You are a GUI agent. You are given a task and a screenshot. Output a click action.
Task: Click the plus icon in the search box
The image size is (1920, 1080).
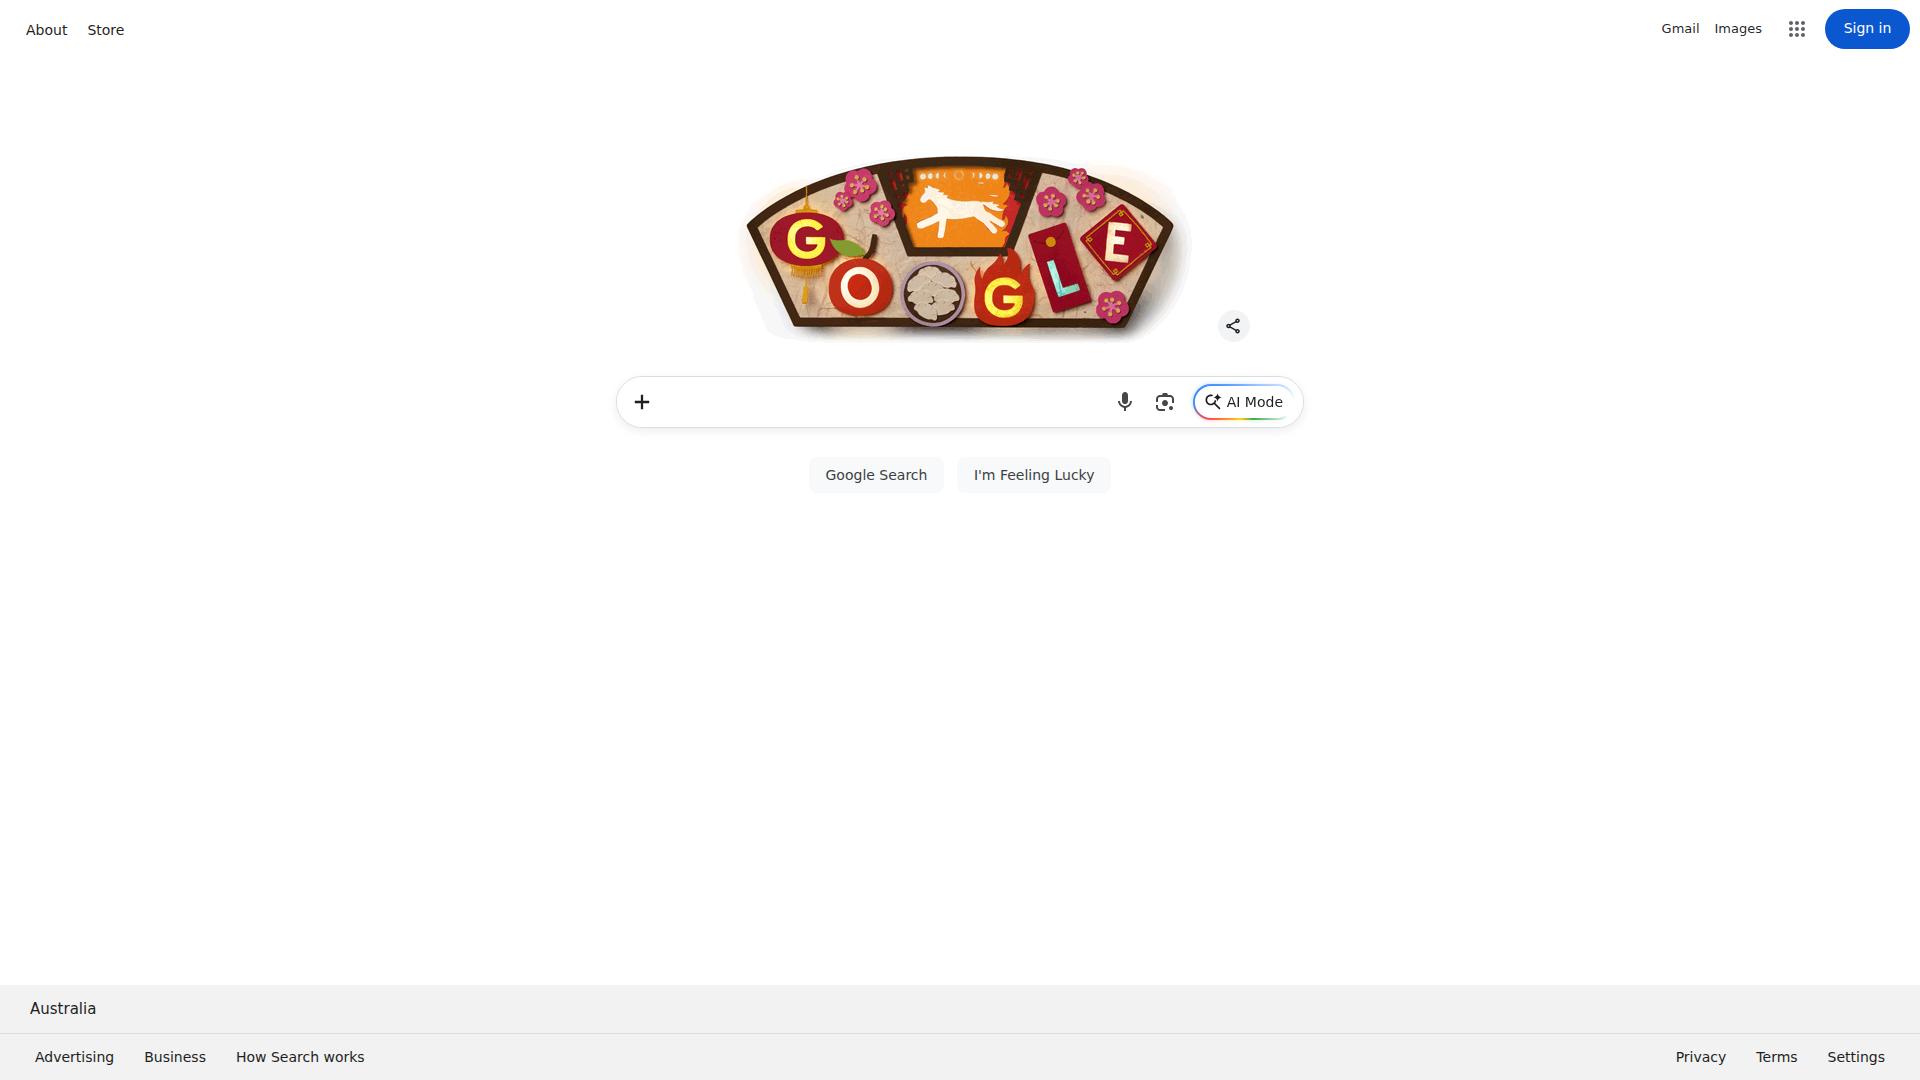(642, 402)
